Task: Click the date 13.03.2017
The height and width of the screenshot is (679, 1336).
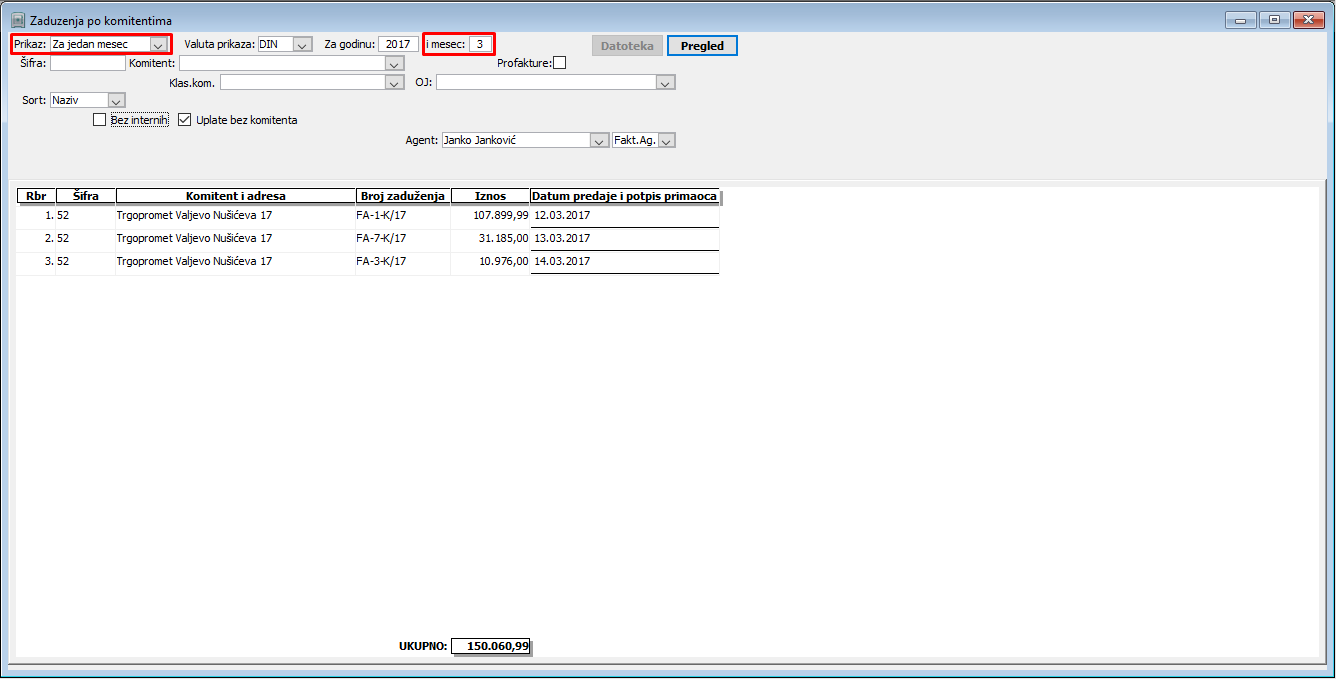Action: click(562, 239)
